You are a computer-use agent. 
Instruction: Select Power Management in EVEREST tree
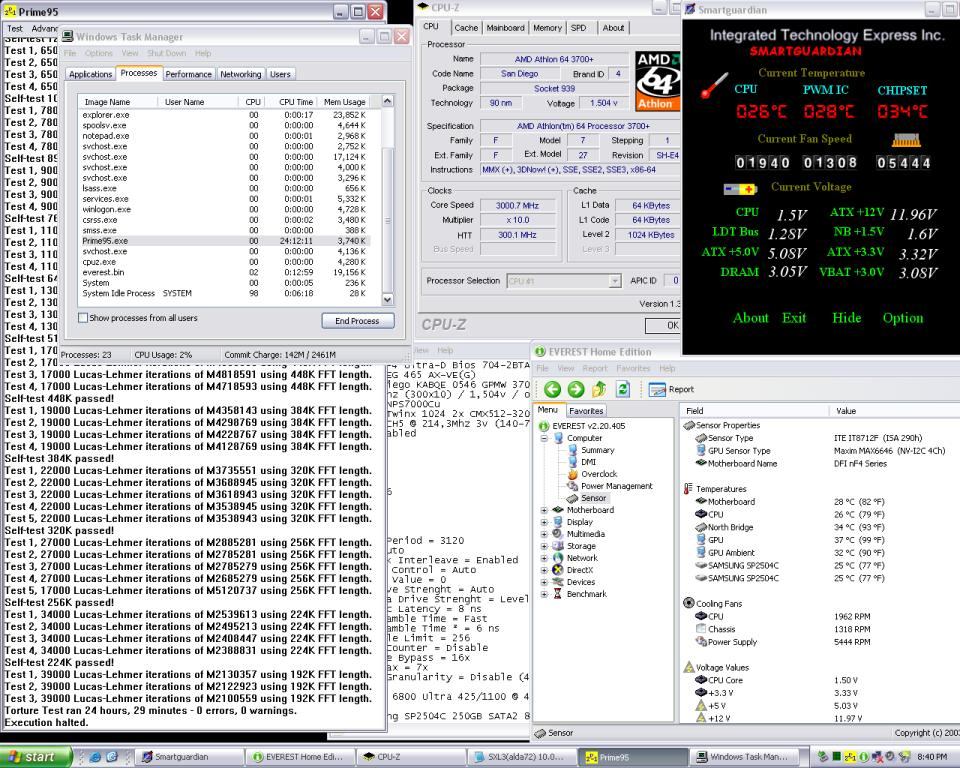[x=617, y=486]
